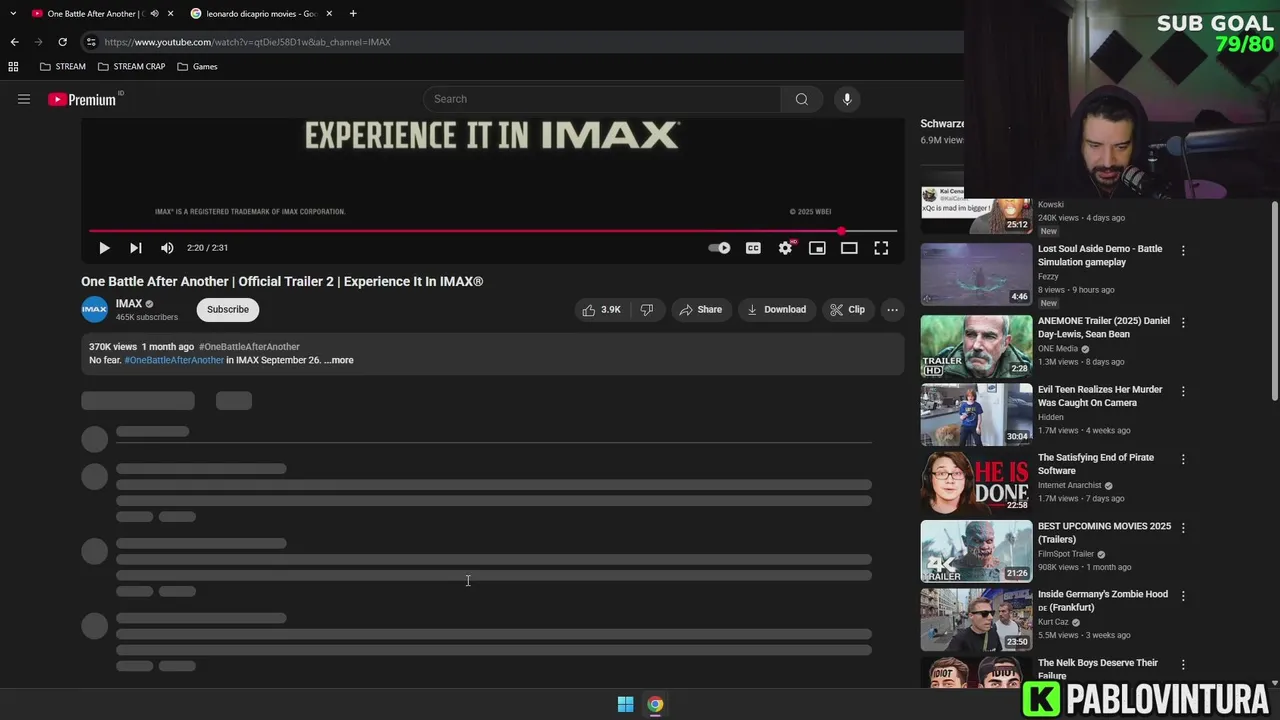Open options for ANEMONE Trailer video
Screen dimensions: 1280x720
[1183, 323]
